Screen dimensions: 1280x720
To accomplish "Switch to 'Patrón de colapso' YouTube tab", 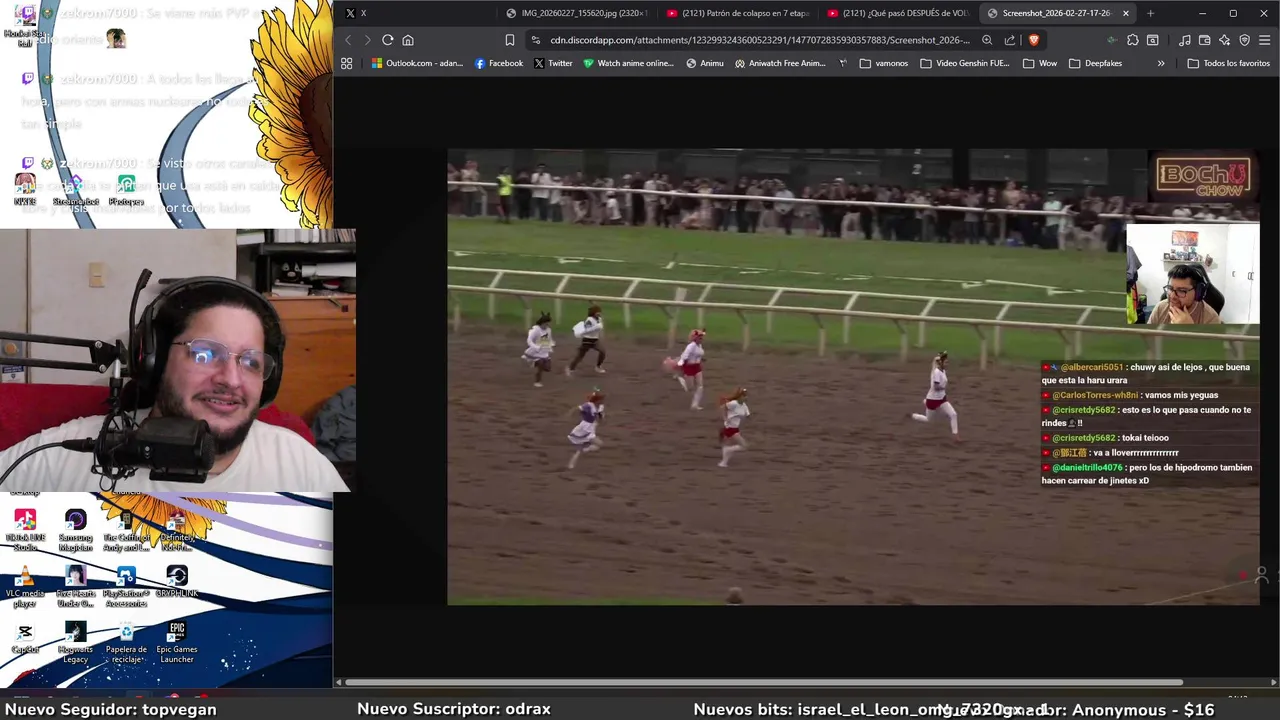I will [x=738, y=13].
